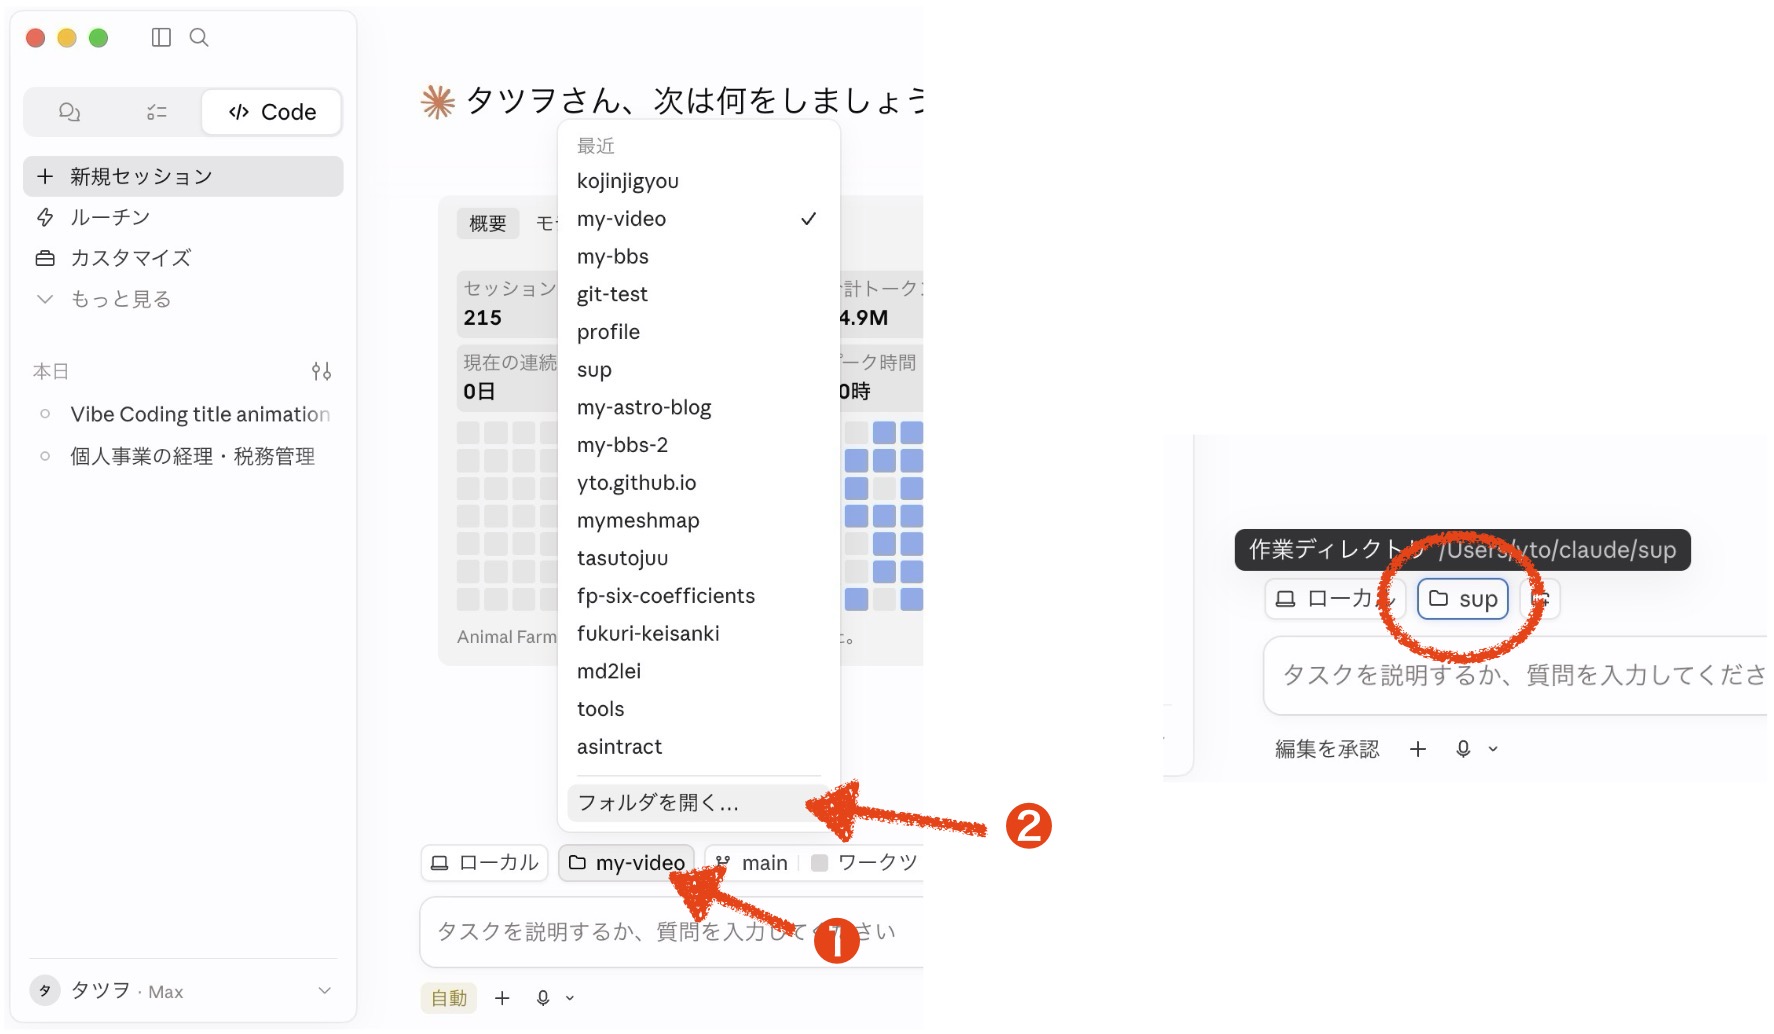Screen dimensions: 1774x1034
Task: Click the laptop icon in the main window ローカル button
Action: click(x=439, y=863)
